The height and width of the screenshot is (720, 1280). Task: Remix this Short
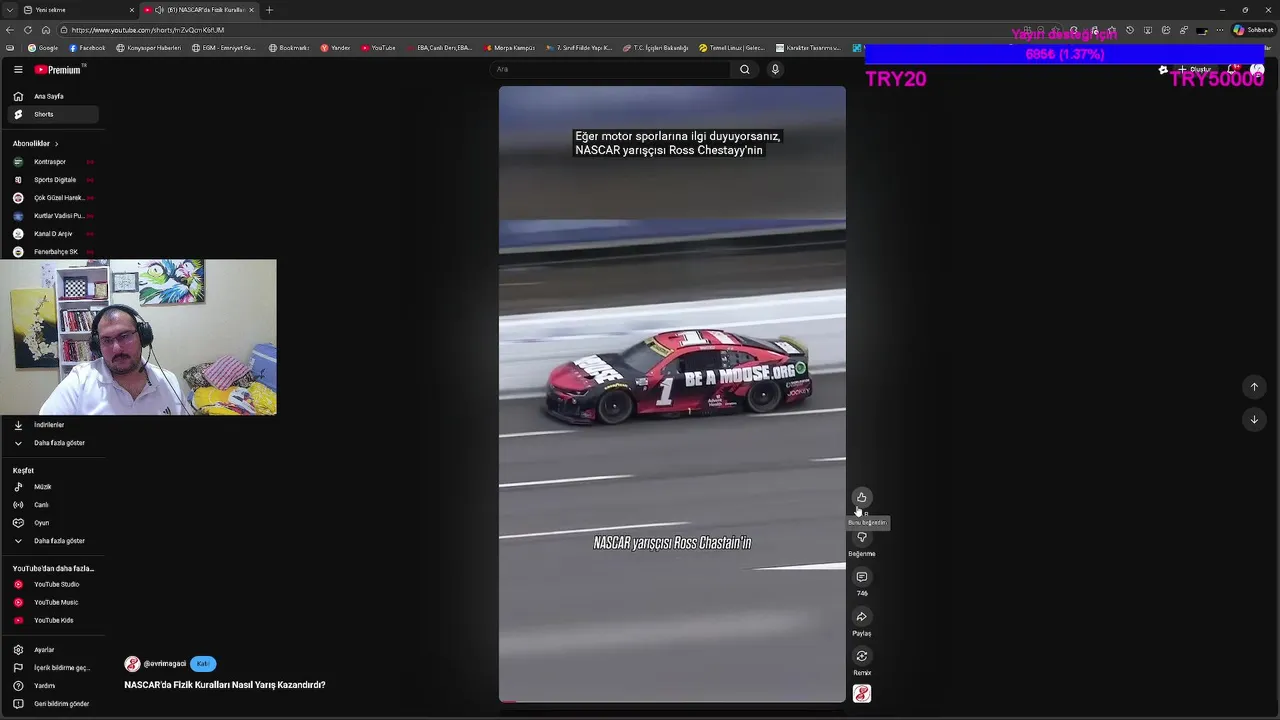[x=861, y=656]
